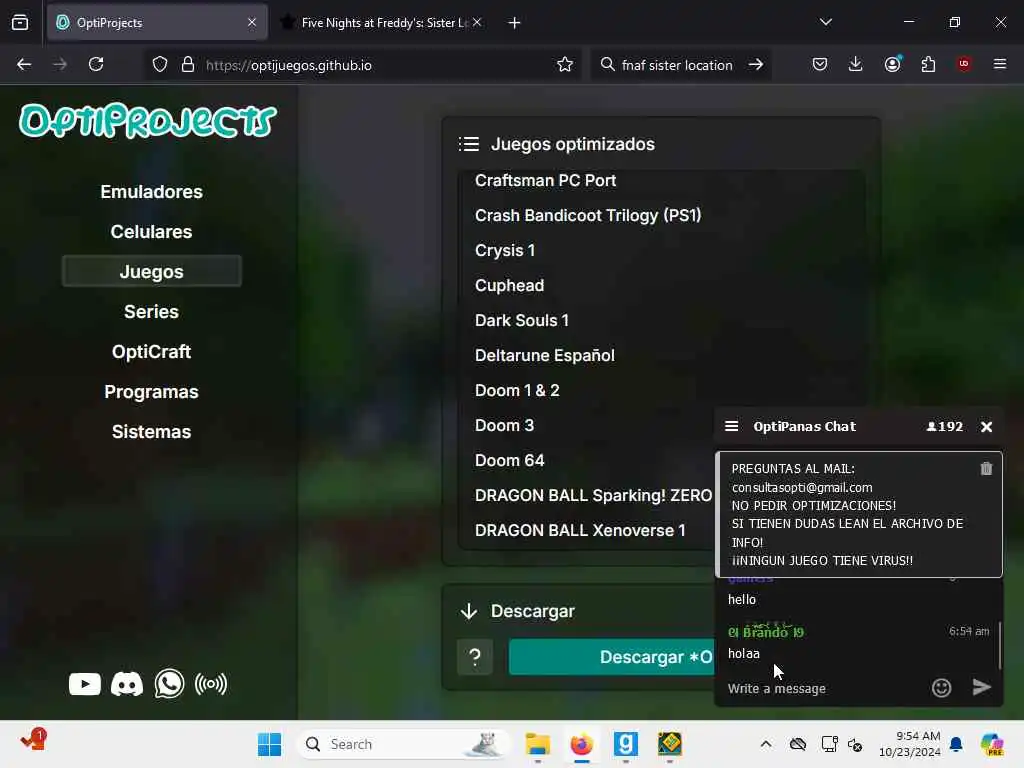Screen dimensions: 1024x768
Task: Open the Firefox View icon
Action: point(20,23)
